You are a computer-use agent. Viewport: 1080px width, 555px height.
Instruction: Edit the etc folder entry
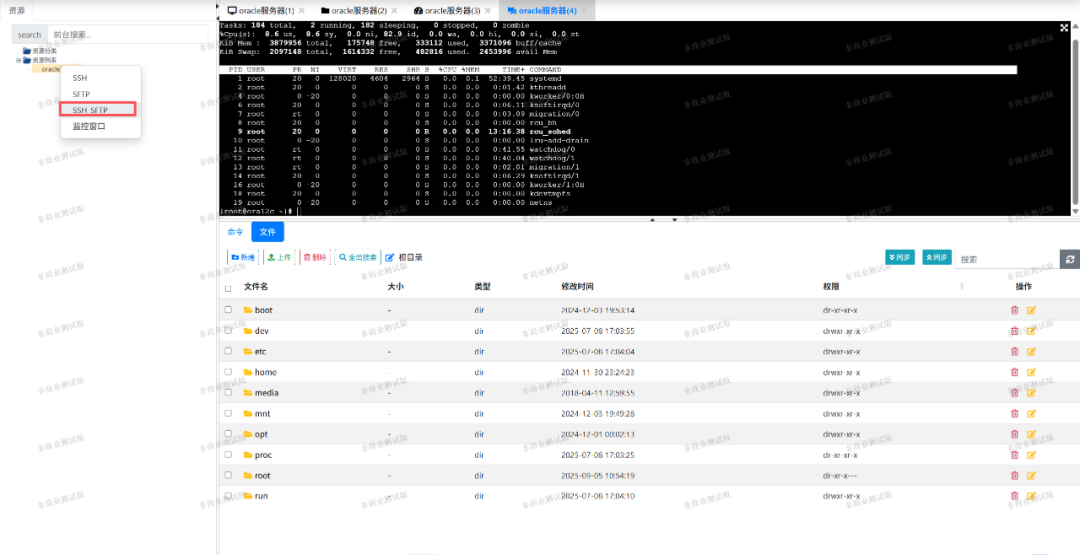(x=1031, y=351)
